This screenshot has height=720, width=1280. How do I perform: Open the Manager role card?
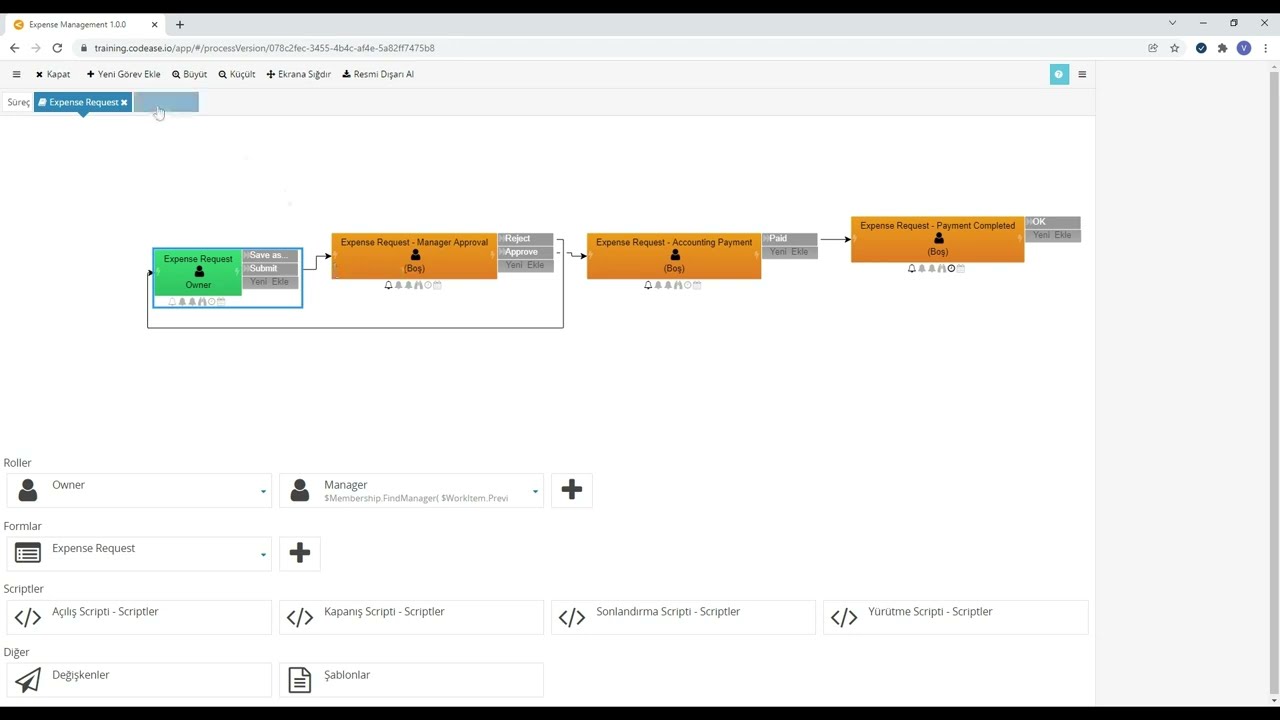coord(411,490)
